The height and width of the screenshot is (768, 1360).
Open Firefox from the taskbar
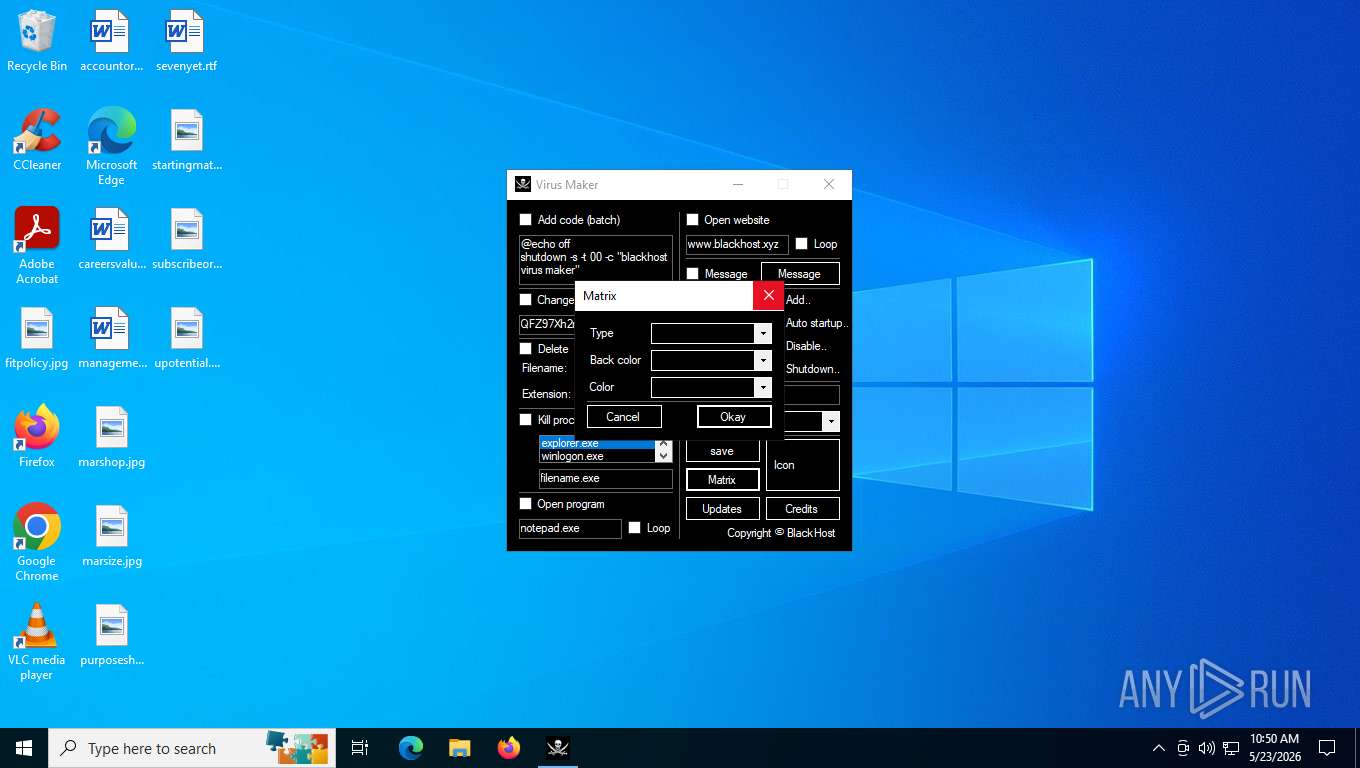[x=509, y=748]
